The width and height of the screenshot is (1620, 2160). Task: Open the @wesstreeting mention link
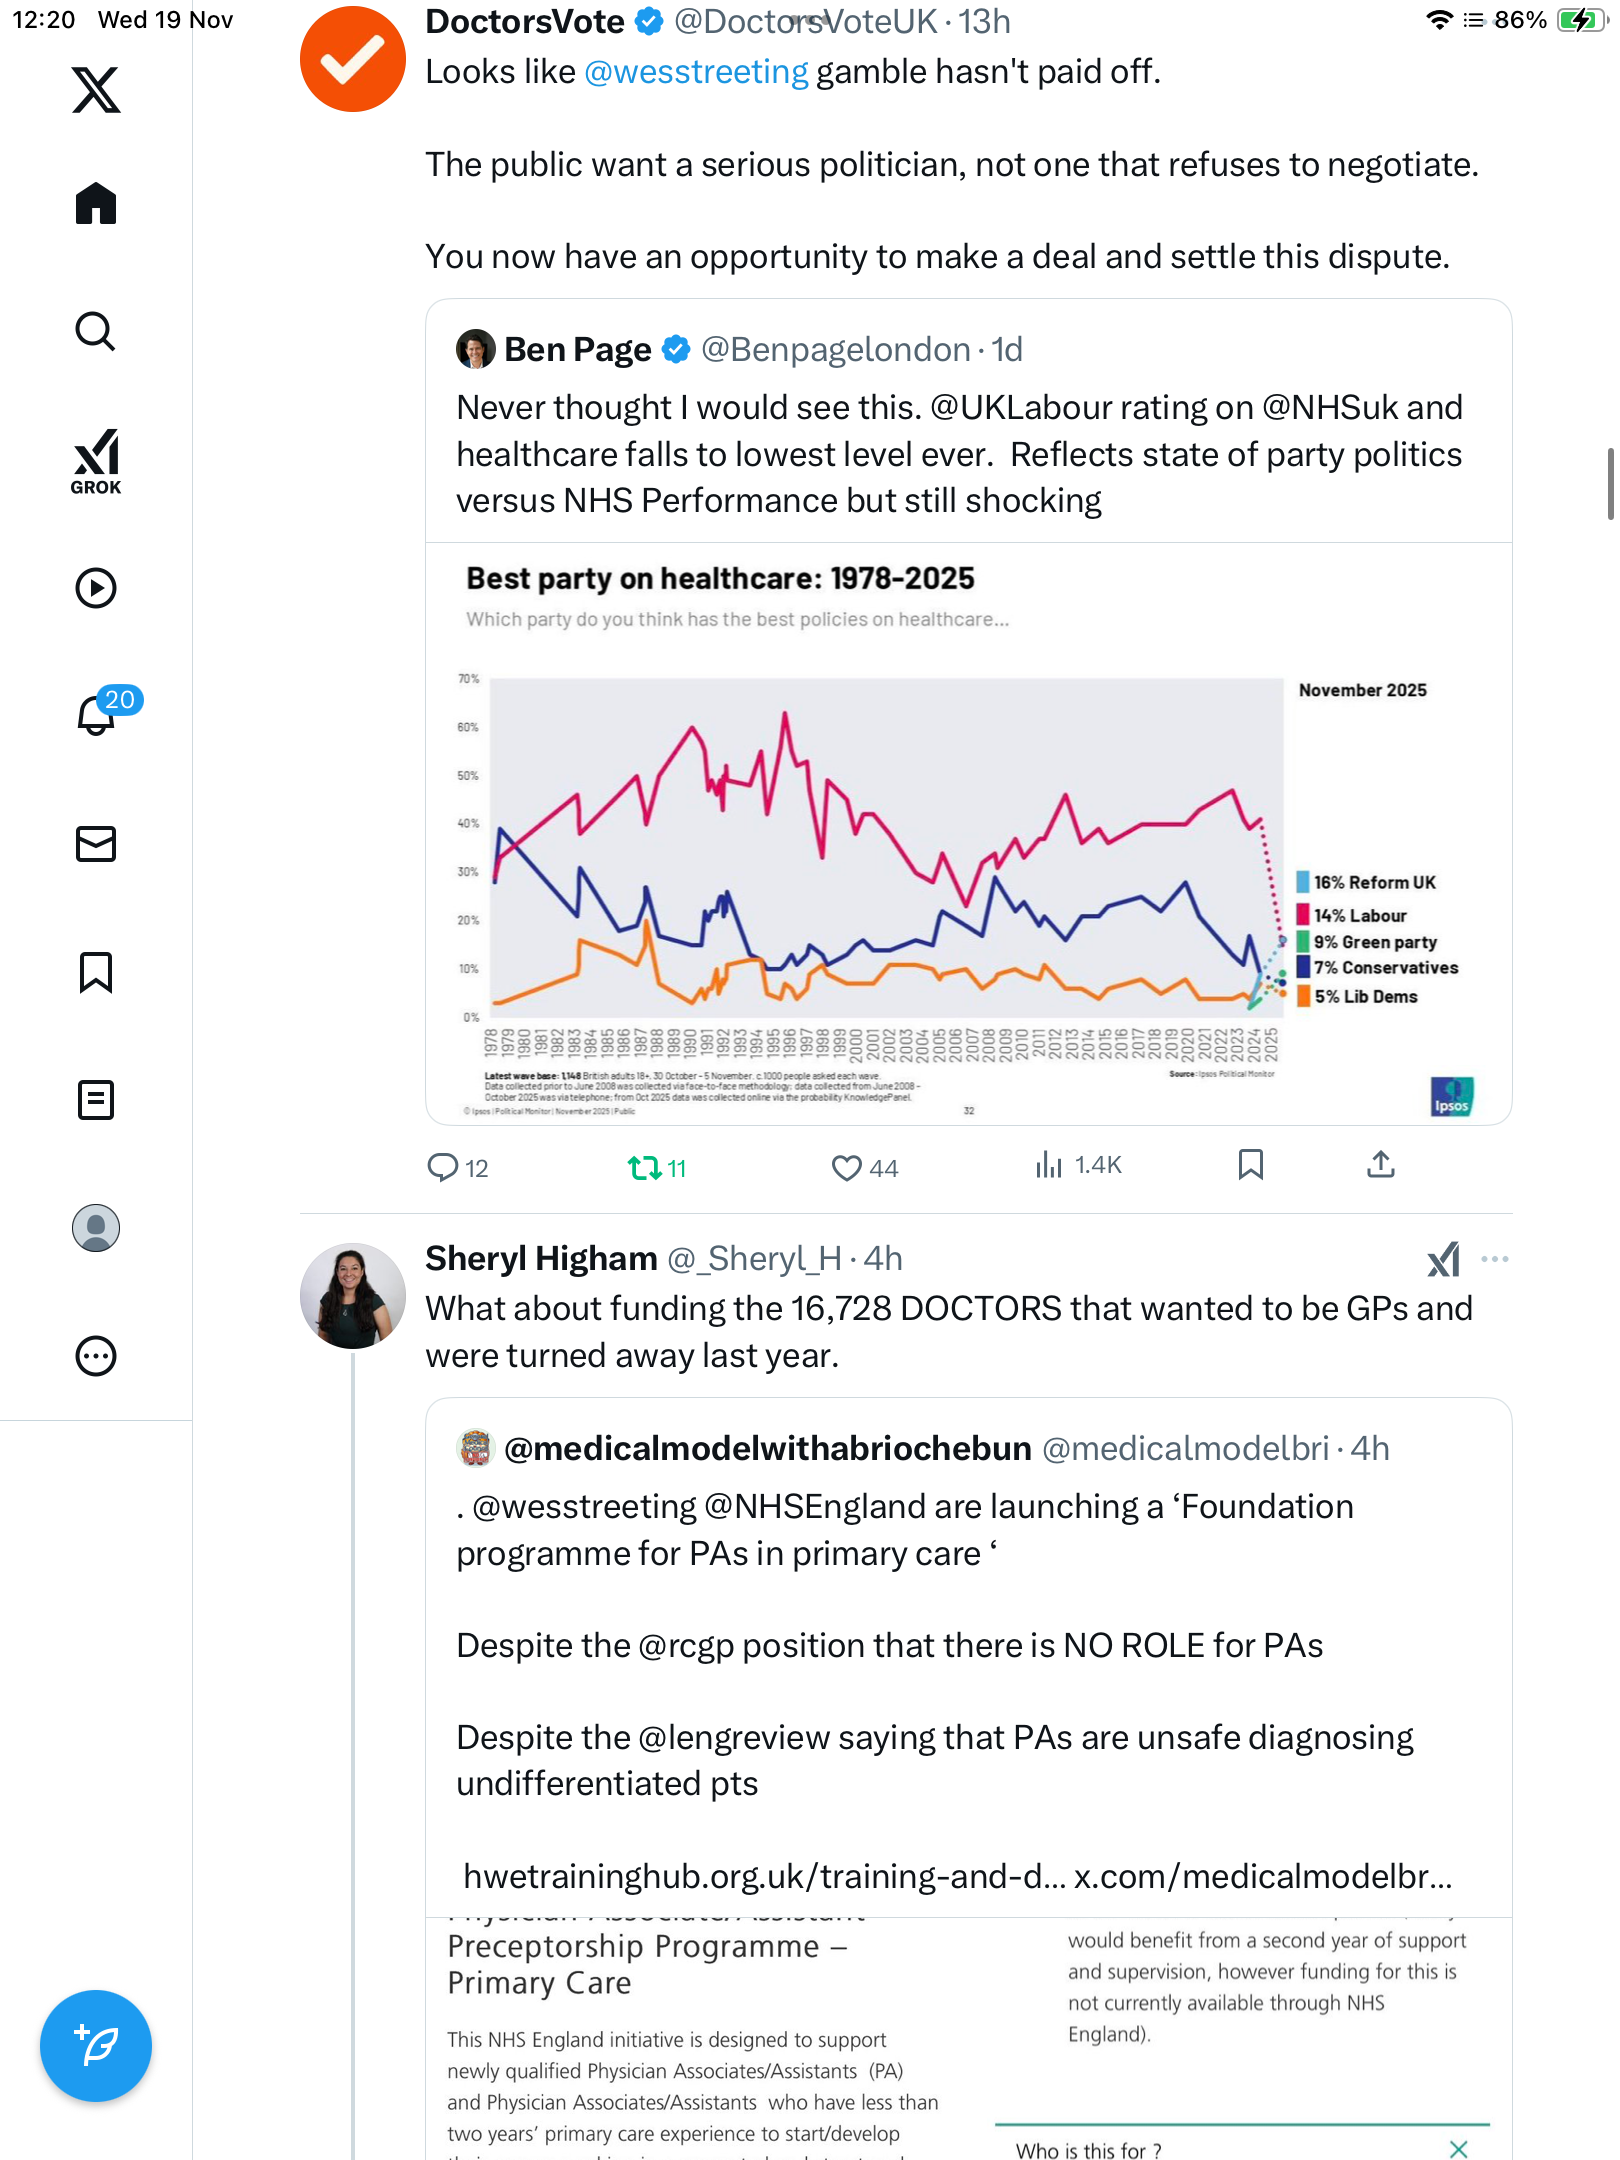click(x=696, y=72)
